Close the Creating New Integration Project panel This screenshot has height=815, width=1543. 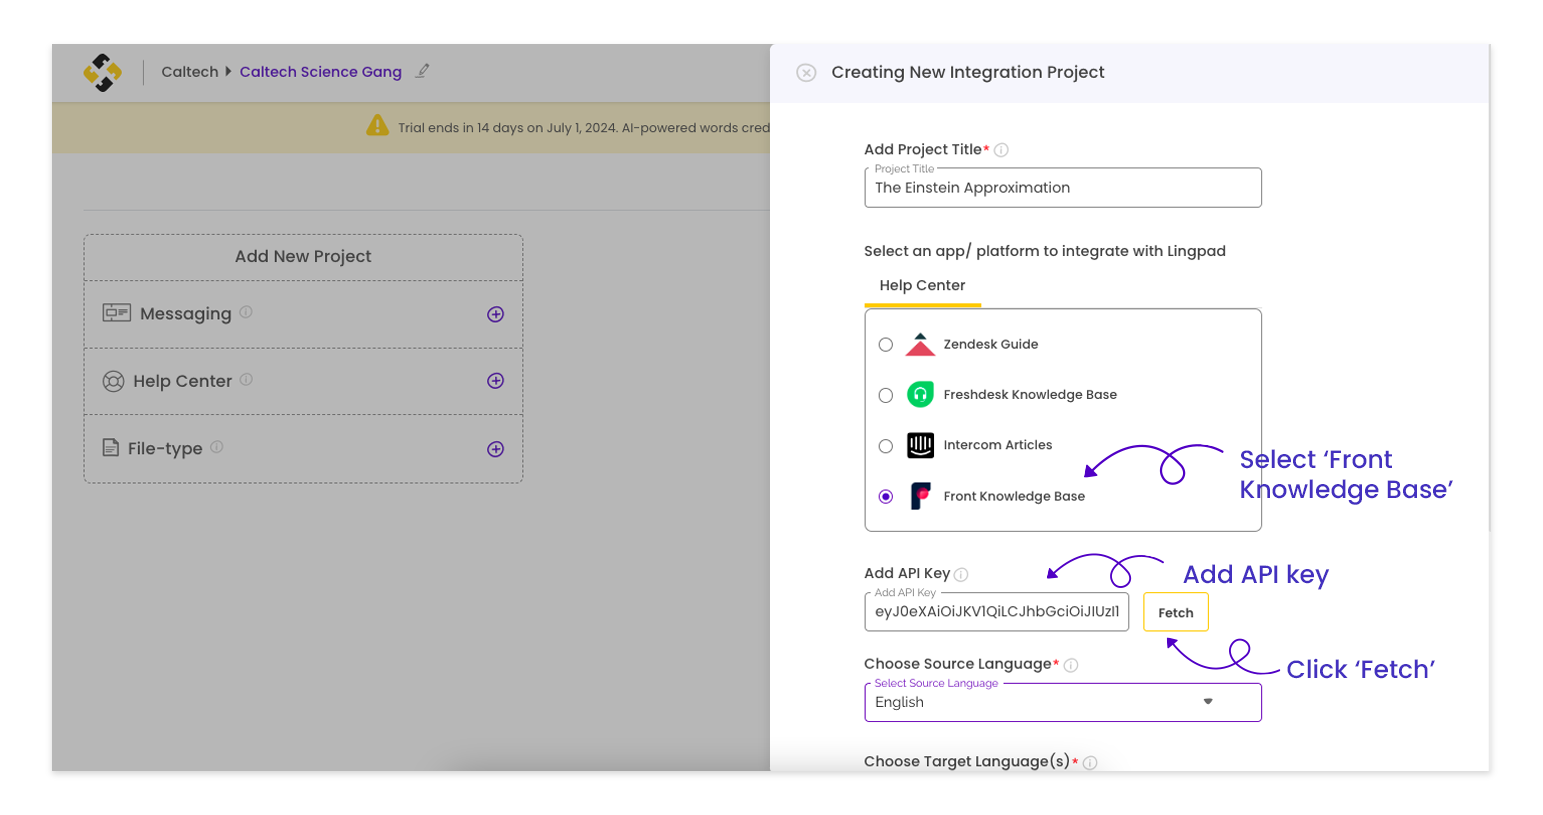point(806,73)
